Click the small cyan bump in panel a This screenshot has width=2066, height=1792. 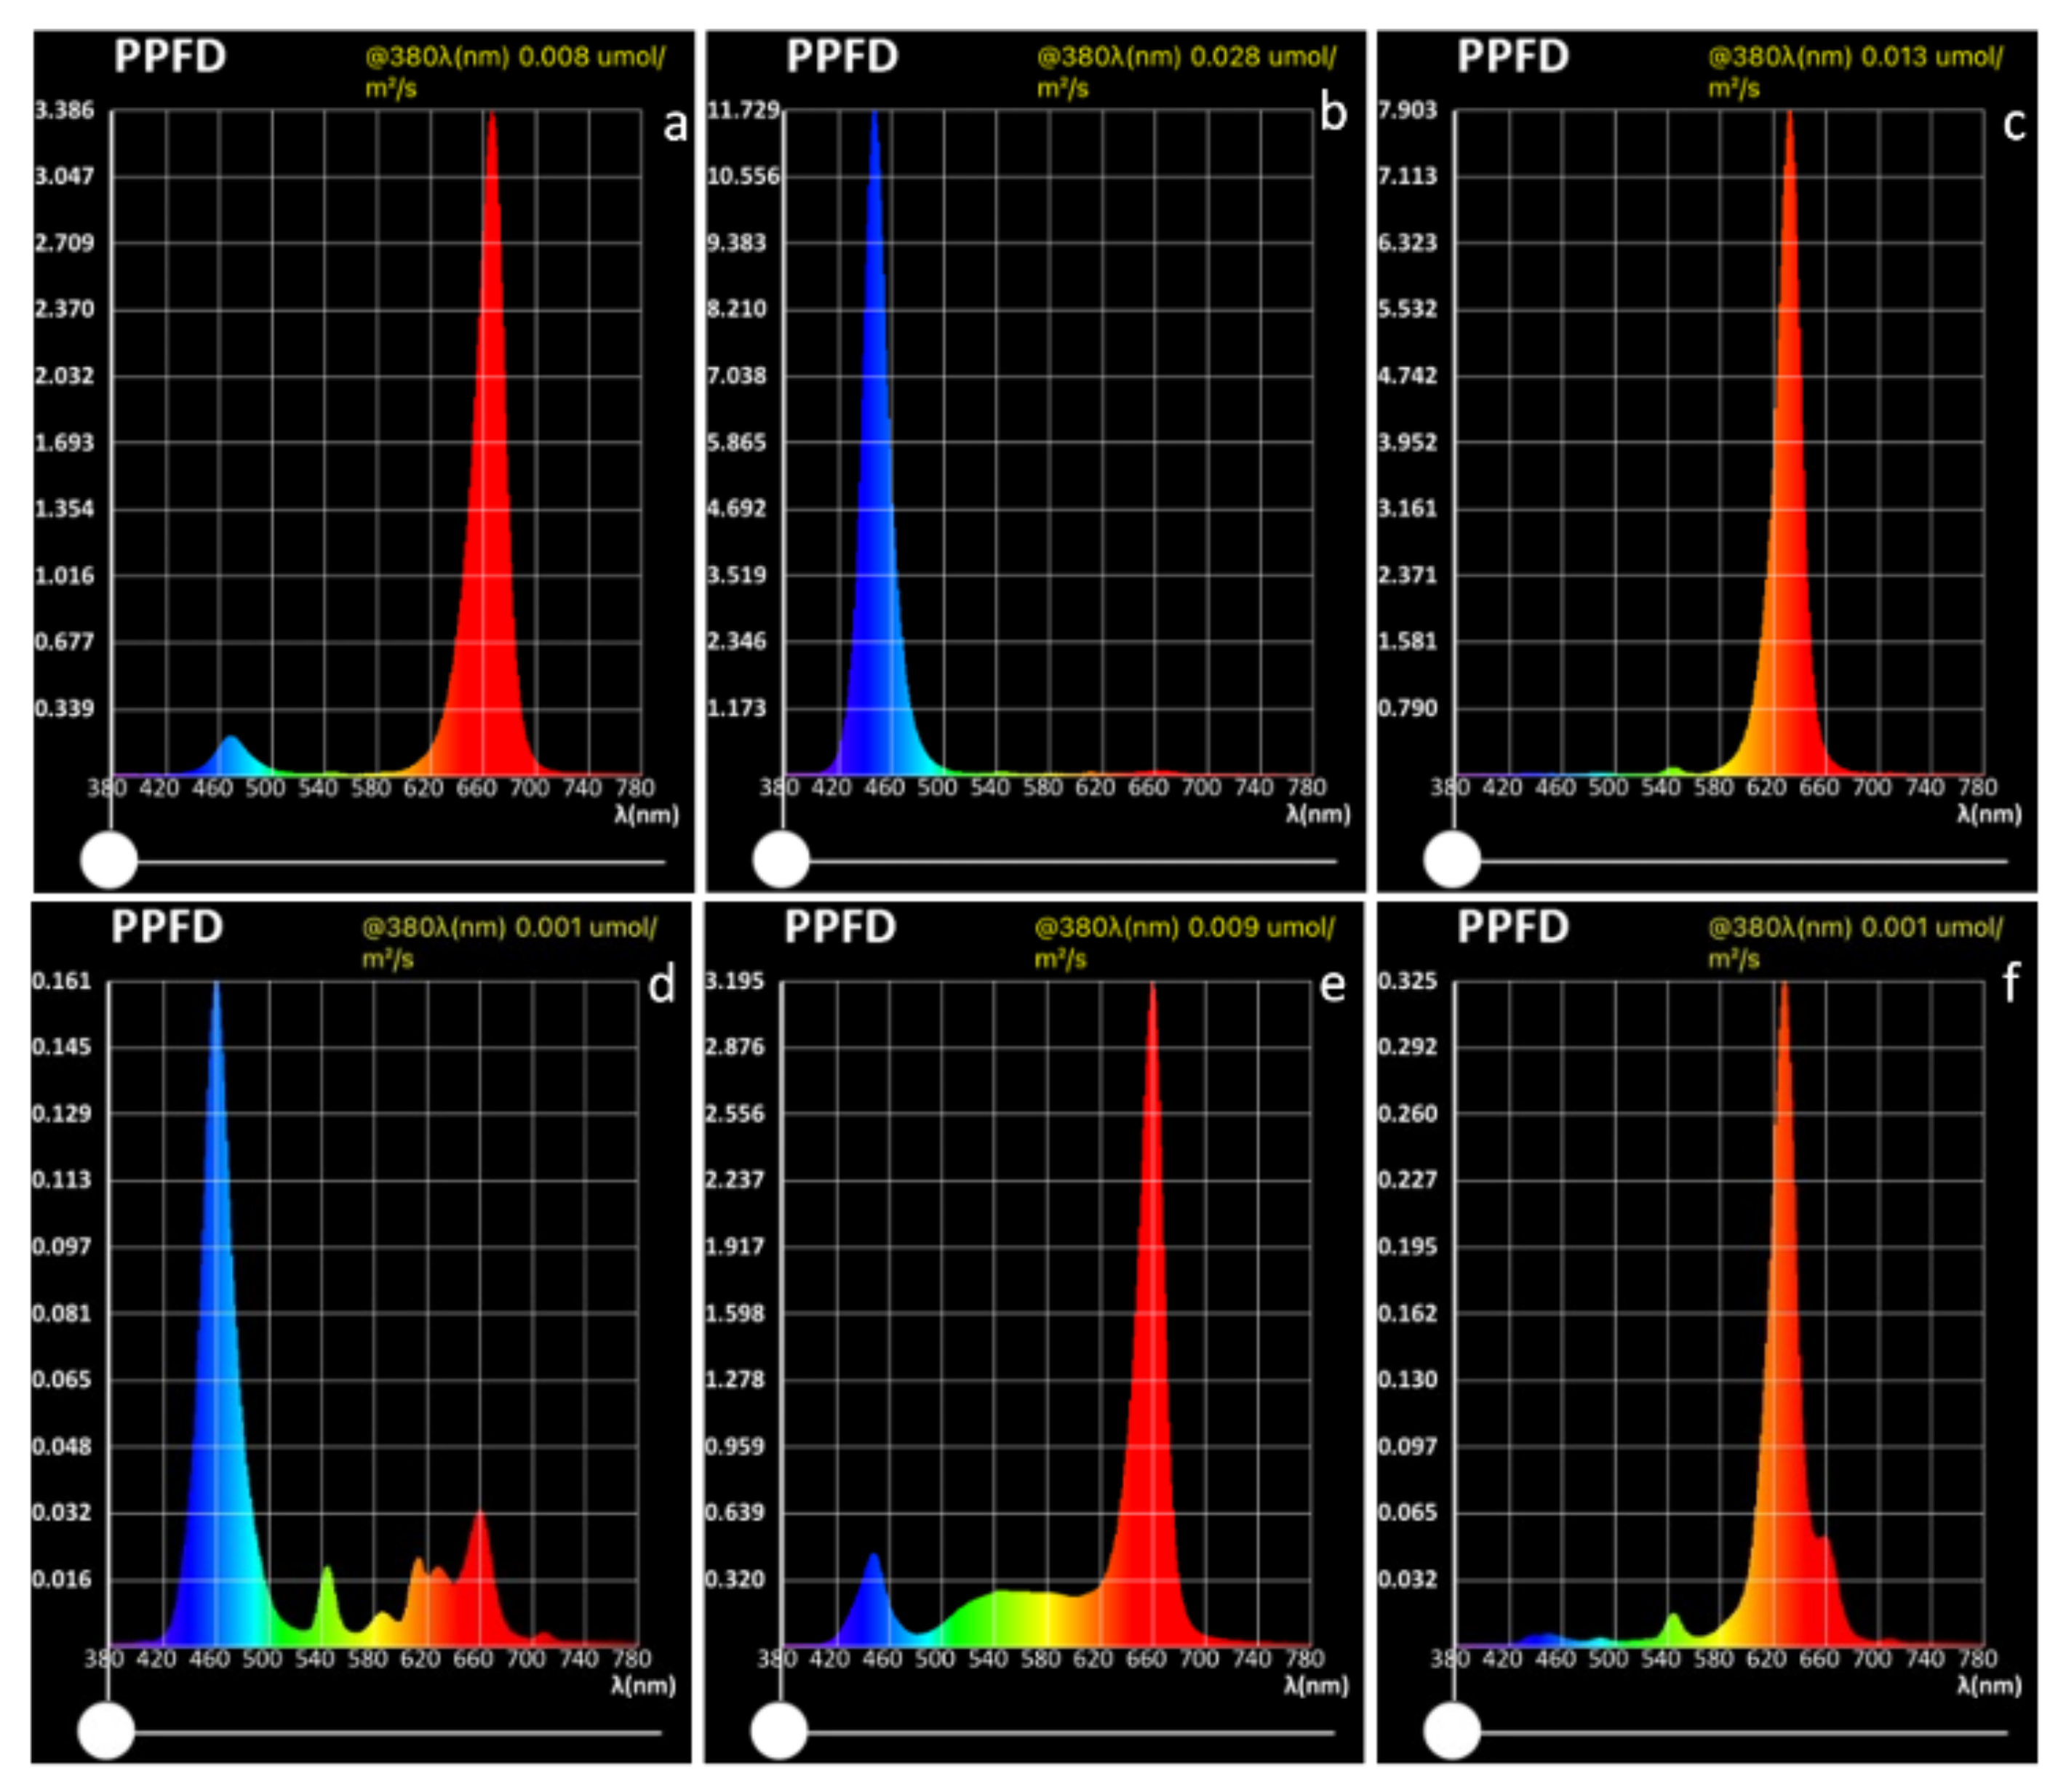(231, 756)
